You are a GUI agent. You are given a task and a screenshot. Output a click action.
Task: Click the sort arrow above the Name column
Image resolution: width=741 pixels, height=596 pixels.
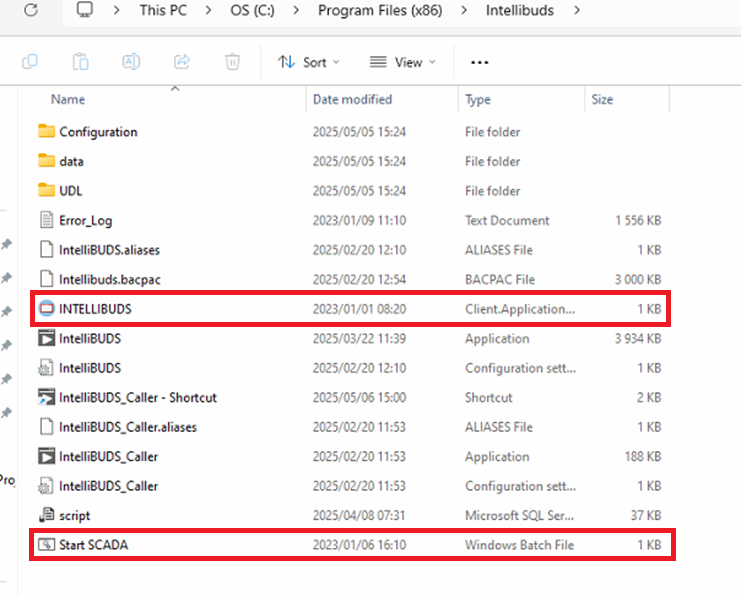click(175, 88)
